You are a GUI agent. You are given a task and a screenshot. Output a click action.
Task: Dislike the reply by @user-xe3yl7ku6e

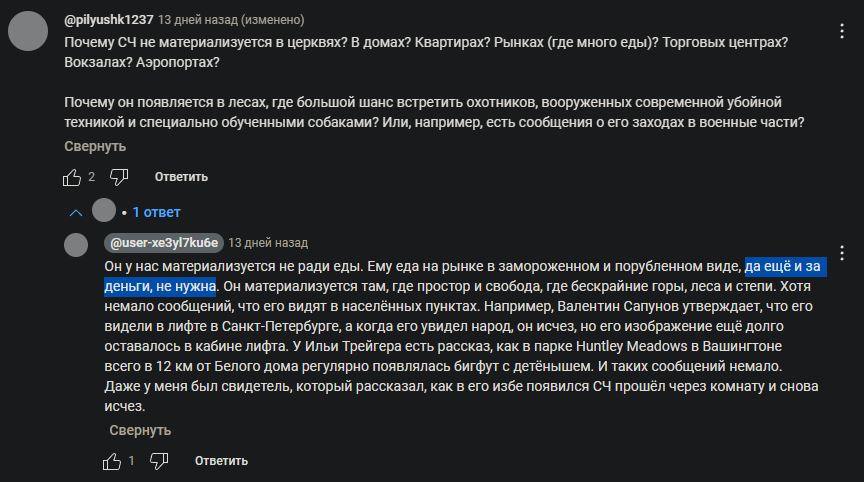(159, 461)
